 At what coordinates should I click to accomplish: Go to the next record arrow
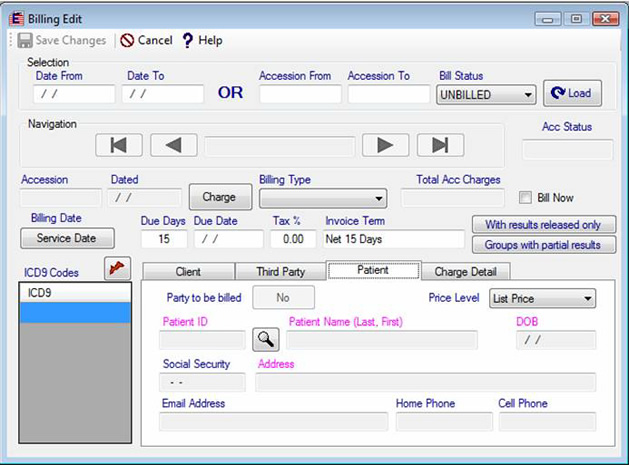(x=385, y=145)
